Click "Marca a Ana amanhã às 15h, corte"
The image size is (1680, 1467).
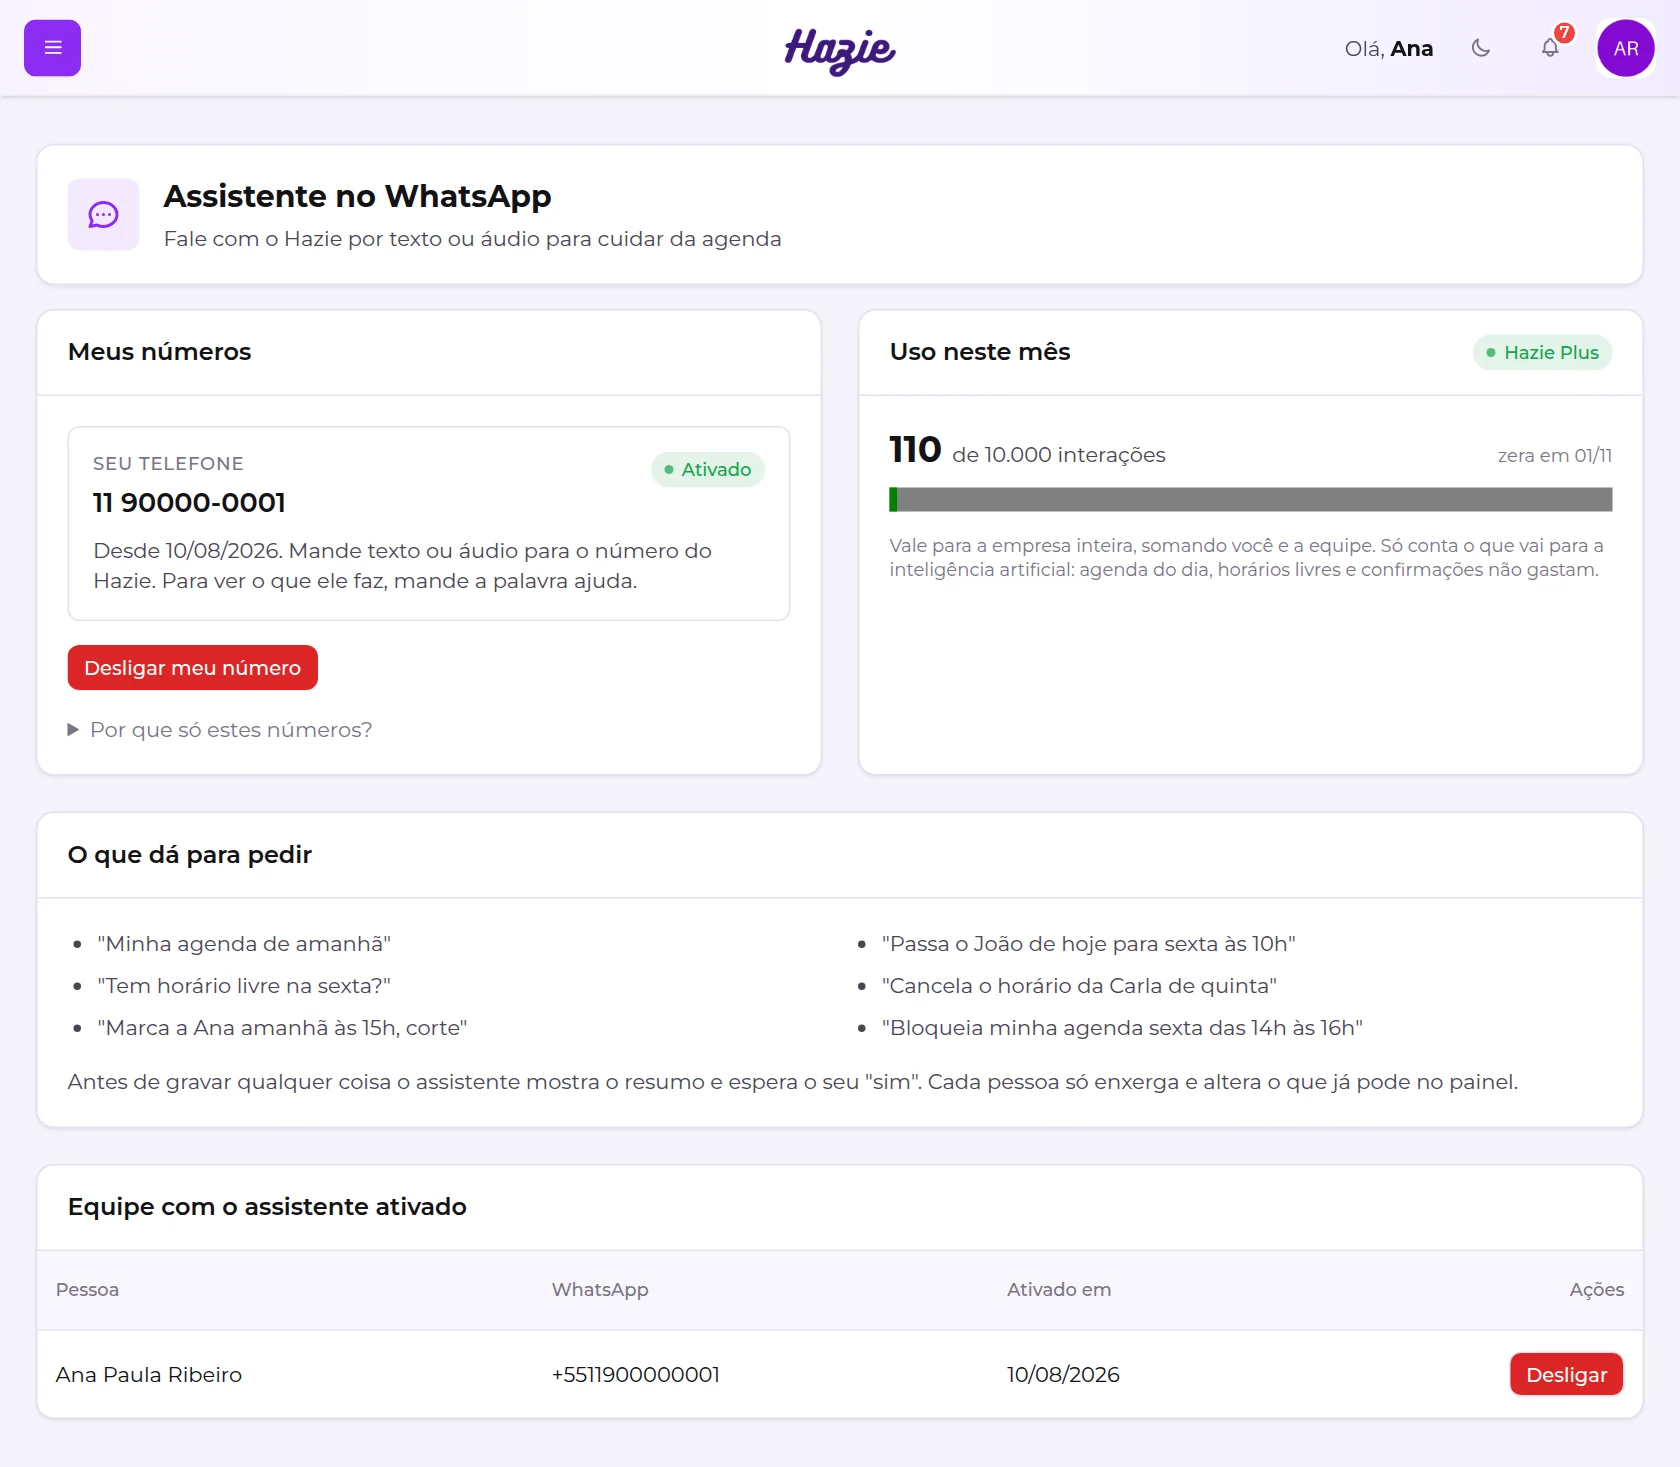coord(282,1028)
